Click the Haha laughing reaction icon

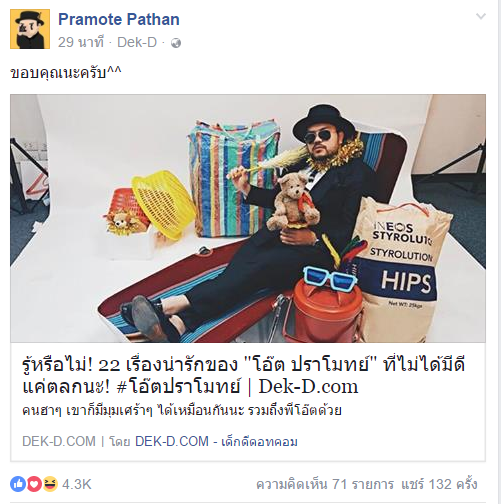pyautogui.click(x=50, y=484)
